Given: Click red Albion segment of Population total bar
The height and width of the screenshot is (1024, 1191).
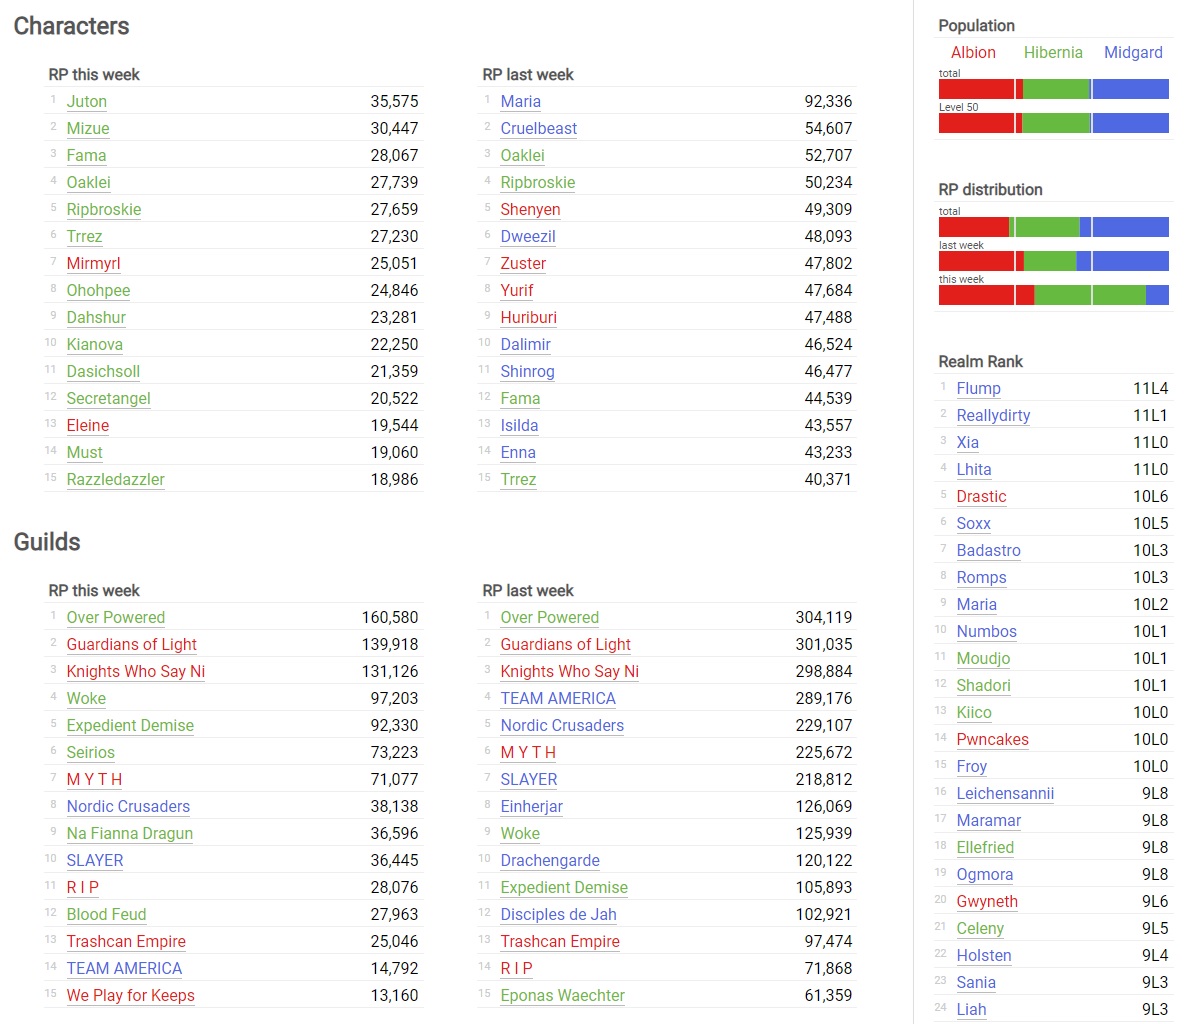Looking at the screenshot, I should pyautogui.click(x=976, y=89).
